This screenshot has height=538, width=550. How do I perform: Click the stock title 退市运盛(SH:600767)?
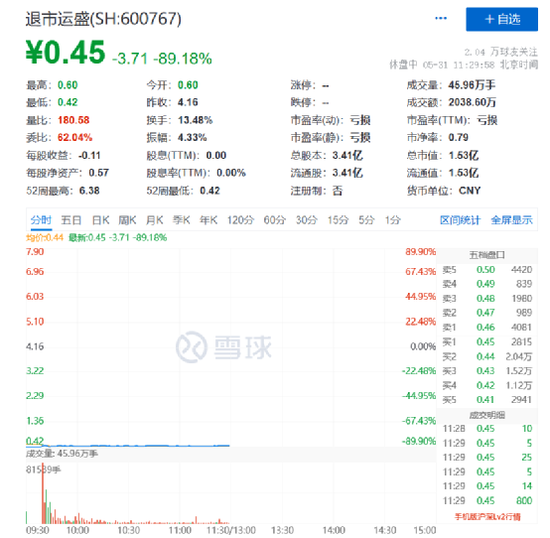(x=103, y=19)
